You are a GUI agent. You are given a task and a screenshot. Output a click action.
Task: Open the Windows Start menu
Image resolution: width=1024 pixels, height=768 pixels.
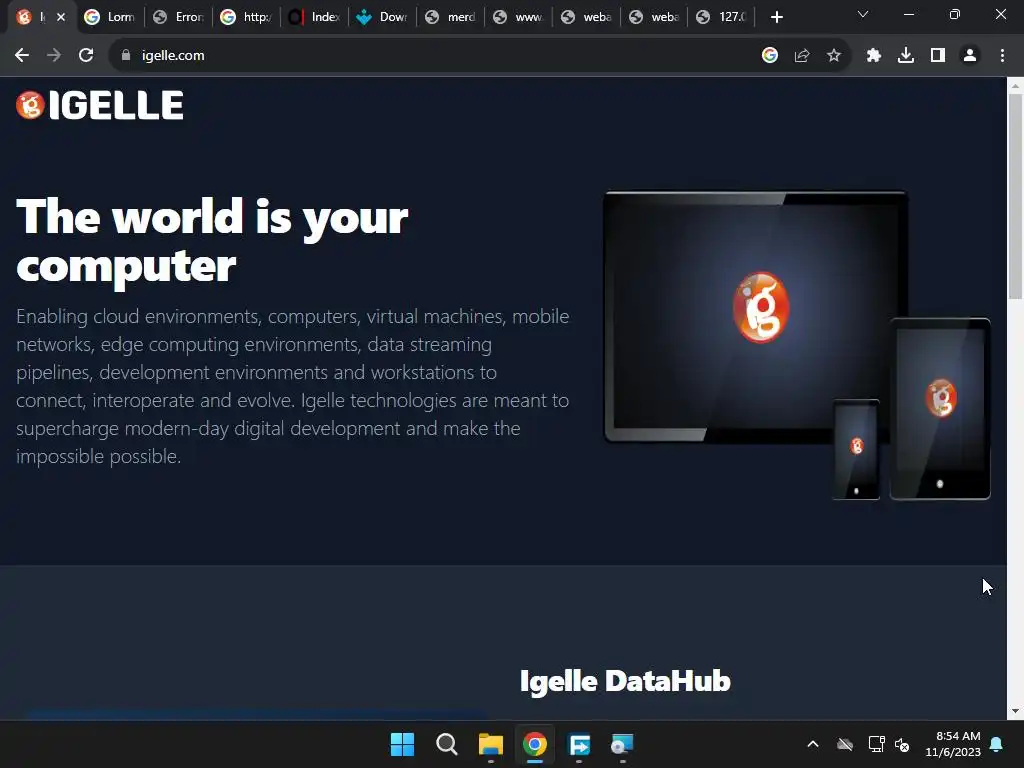coord(402,744)
